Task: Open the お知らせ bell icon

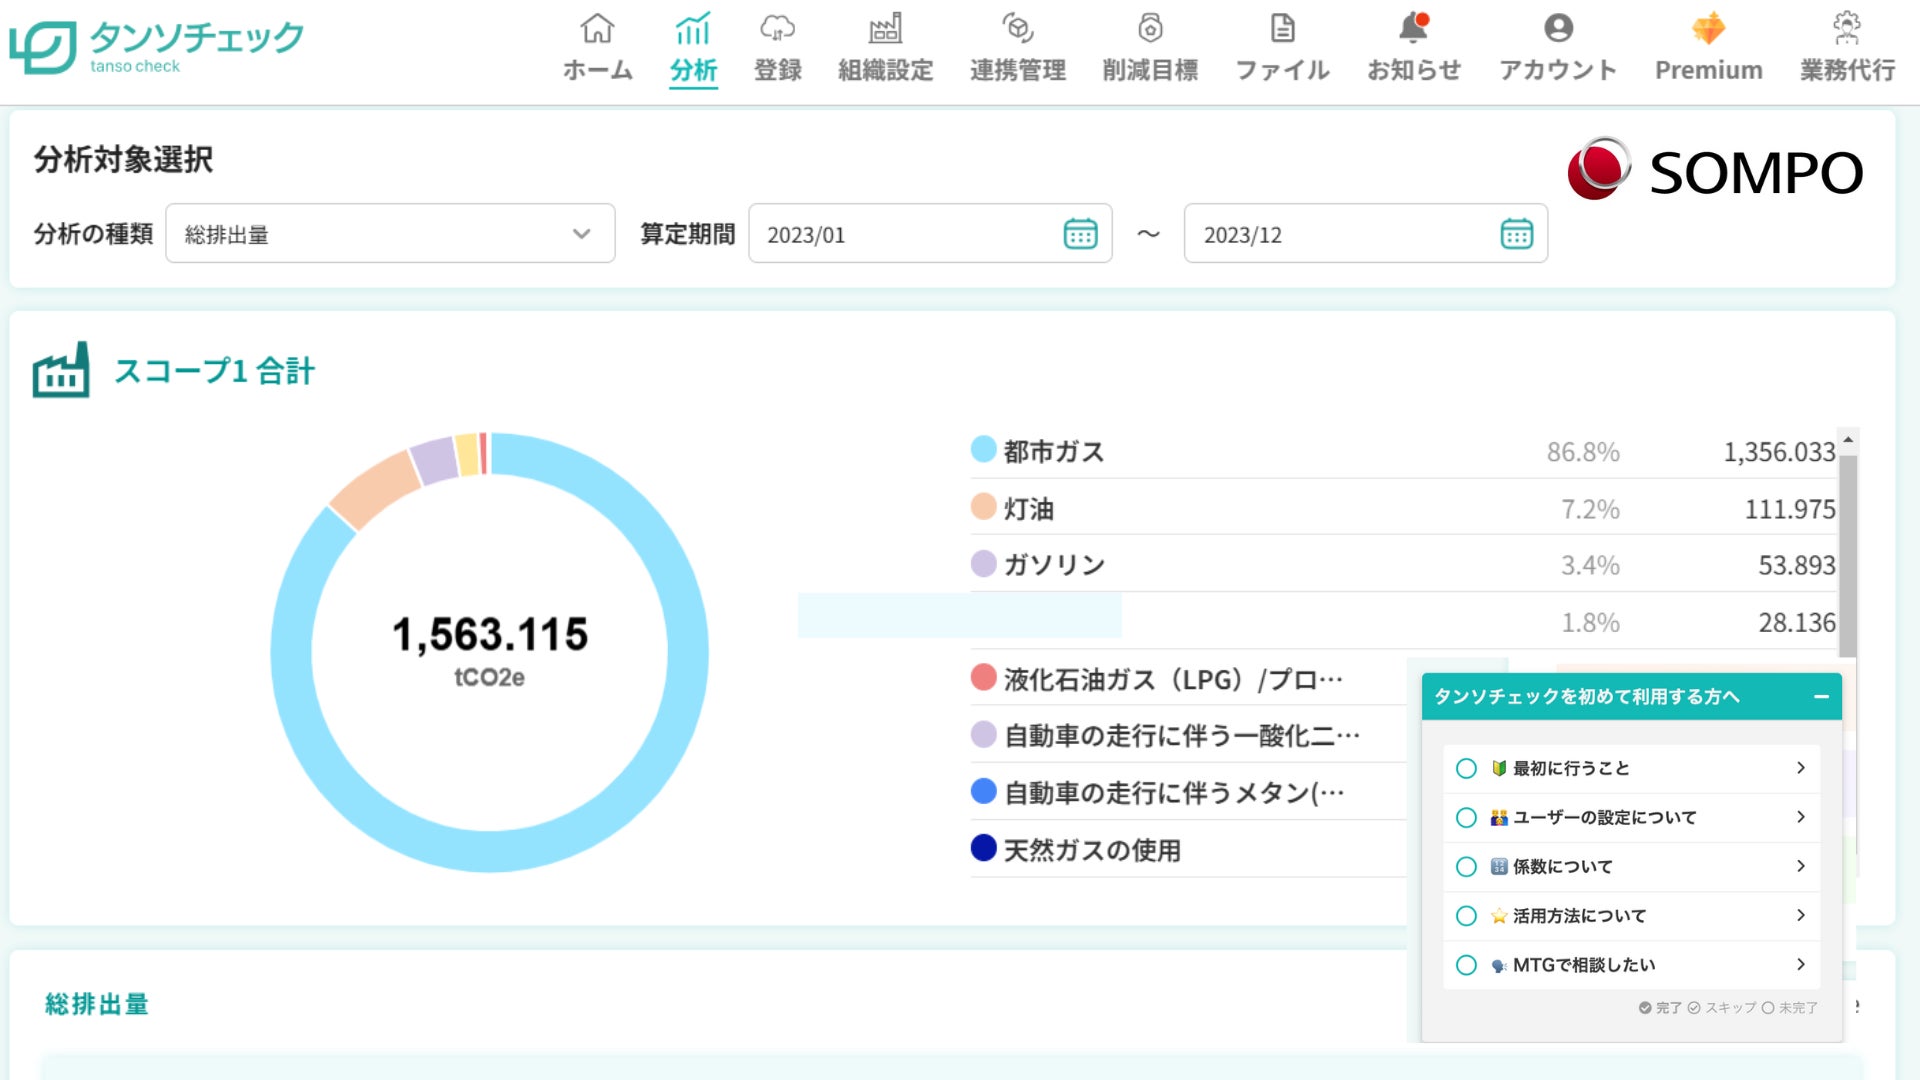Action: tap(1413, 28)
